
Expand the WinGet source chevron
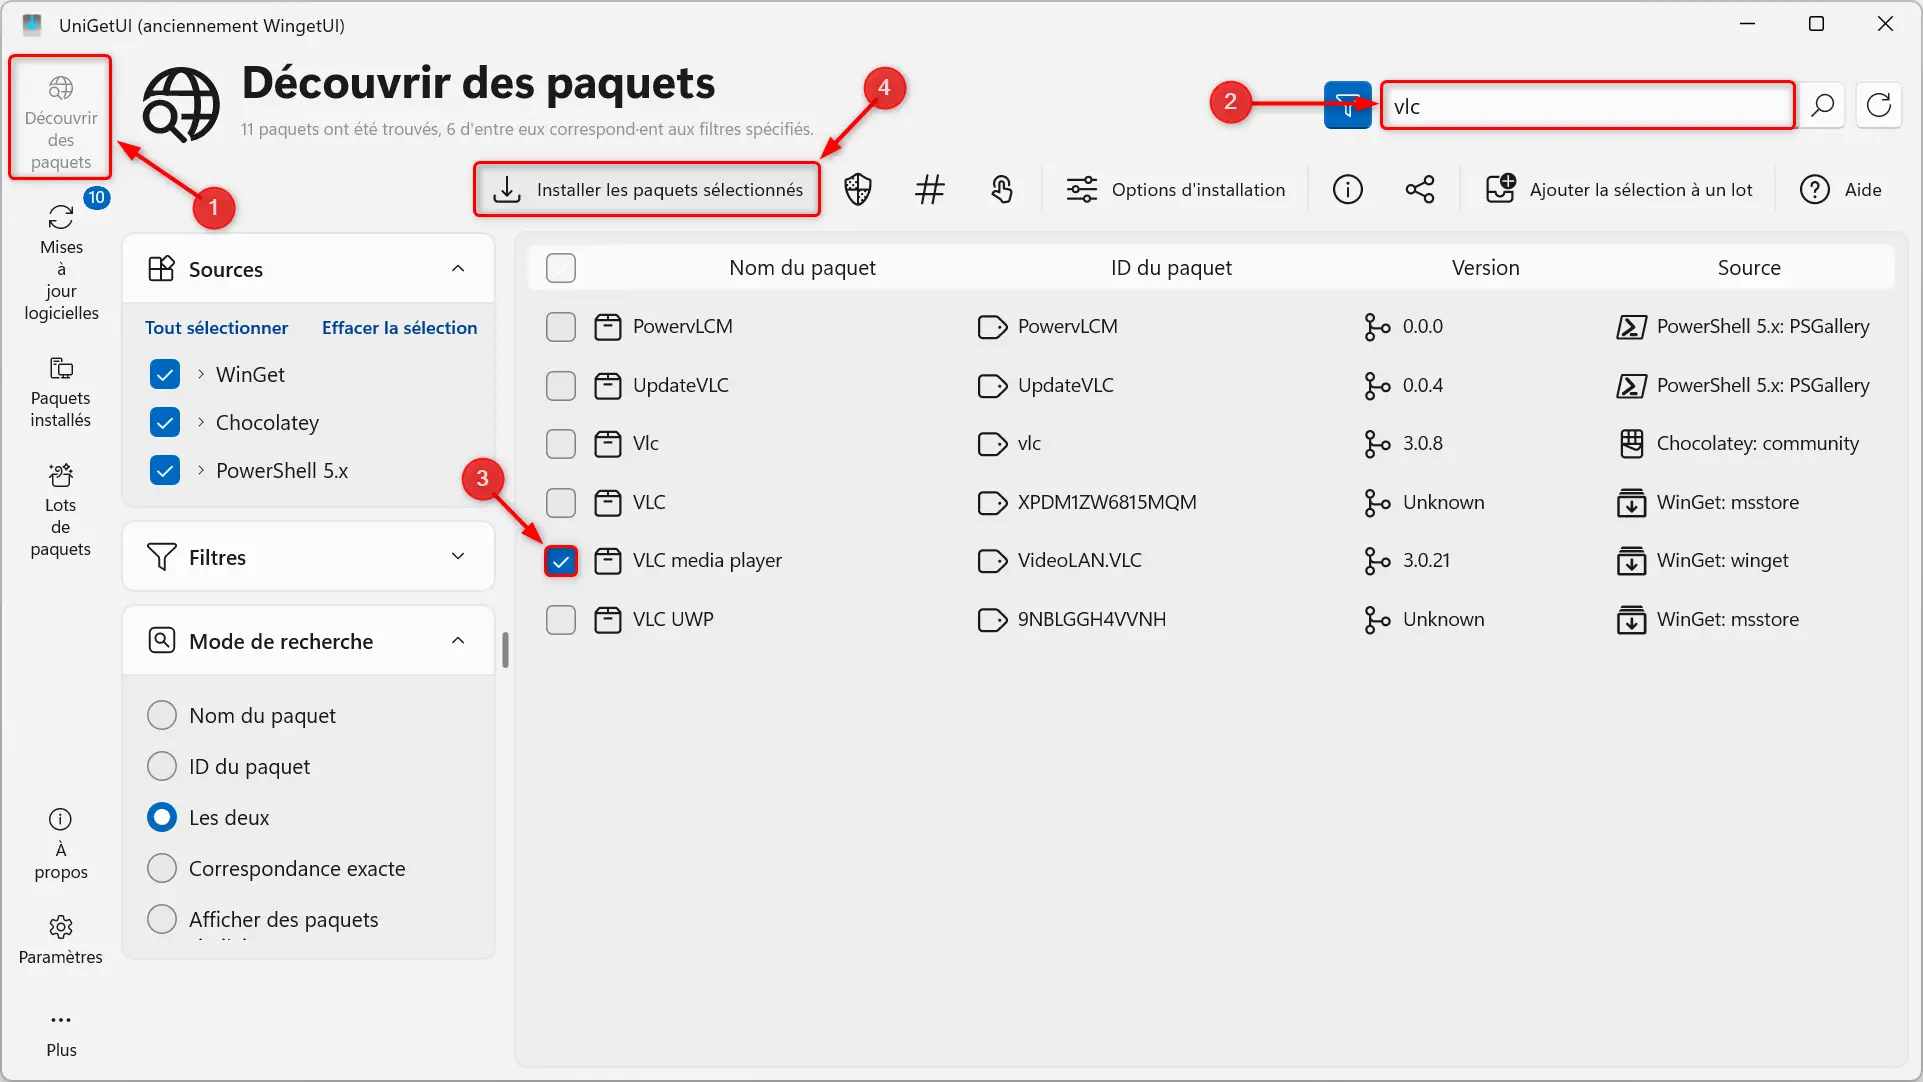(201, 374)
